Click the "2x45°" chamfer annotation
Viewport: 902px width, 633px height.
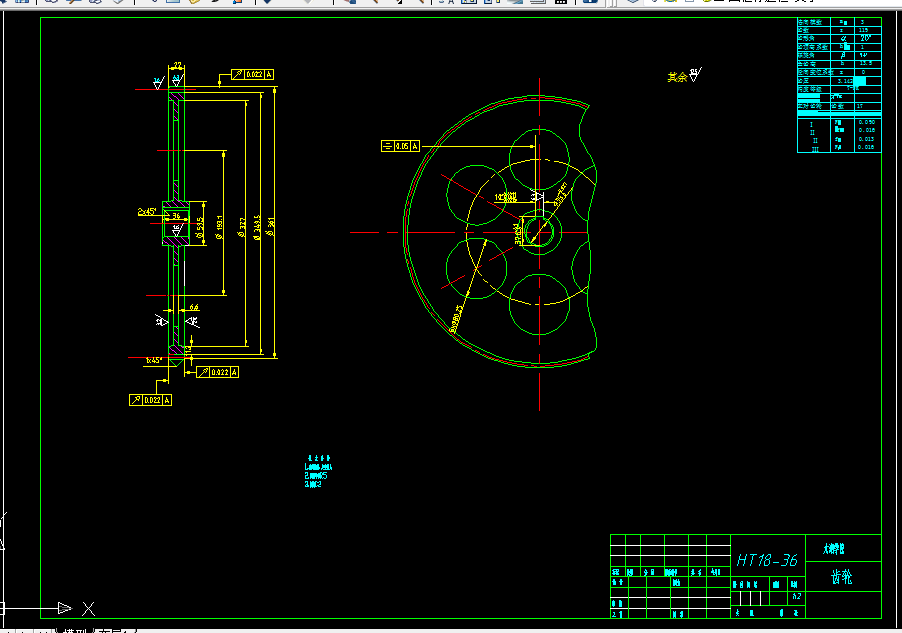pyautogui.click(x=147, y=212)
